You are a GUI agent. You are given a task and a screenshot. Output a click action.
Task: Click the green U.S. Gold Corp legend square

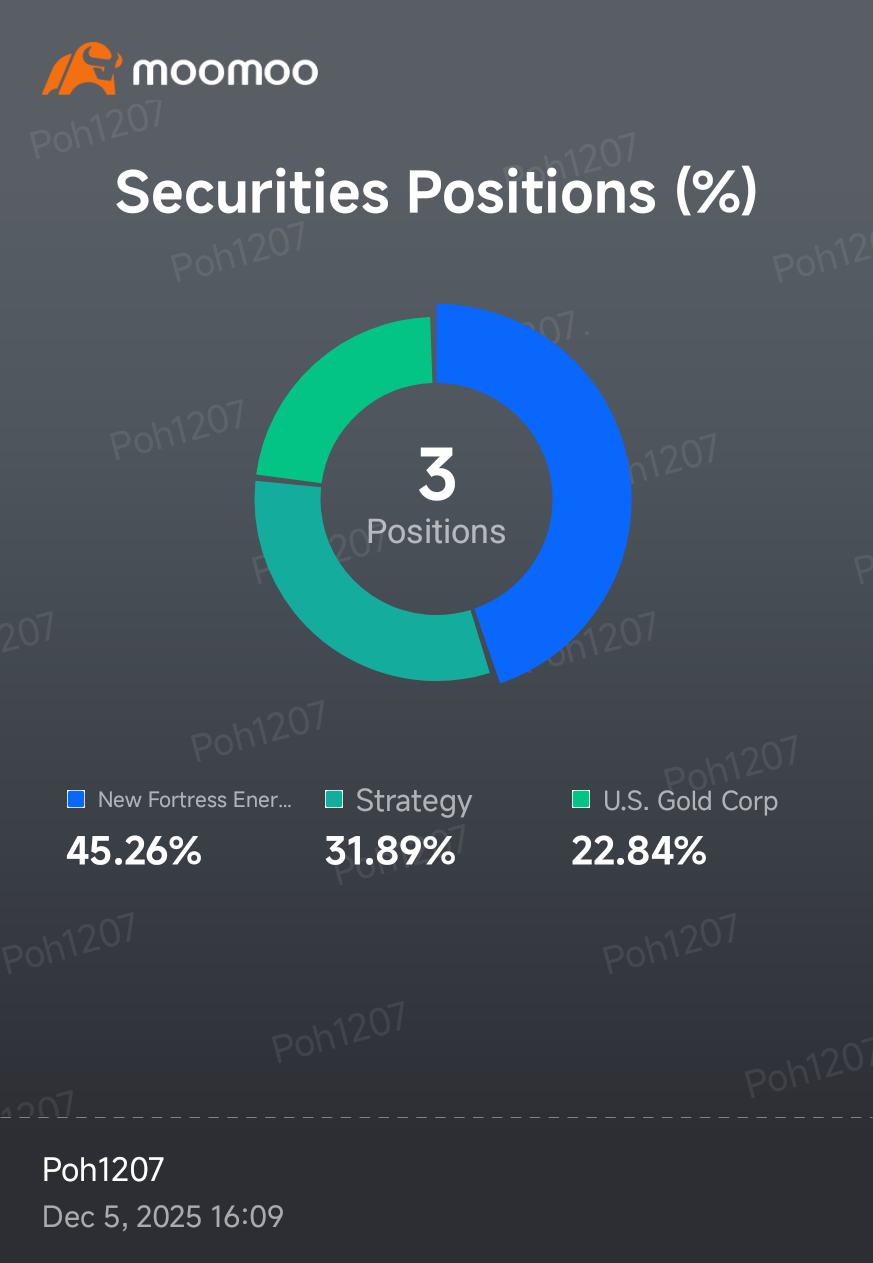[581, 799]
